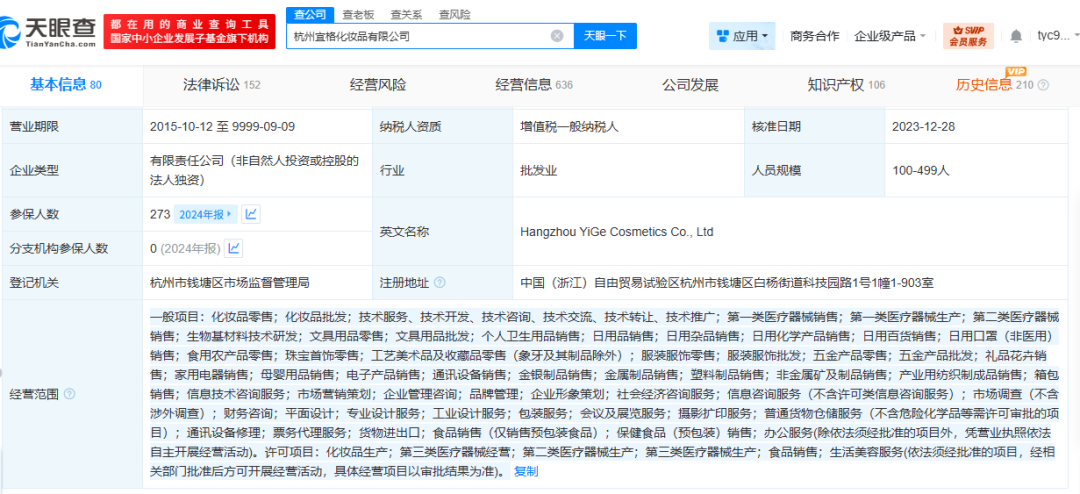
Task: Open the SVIP member service badge
Action: (968, 36)
